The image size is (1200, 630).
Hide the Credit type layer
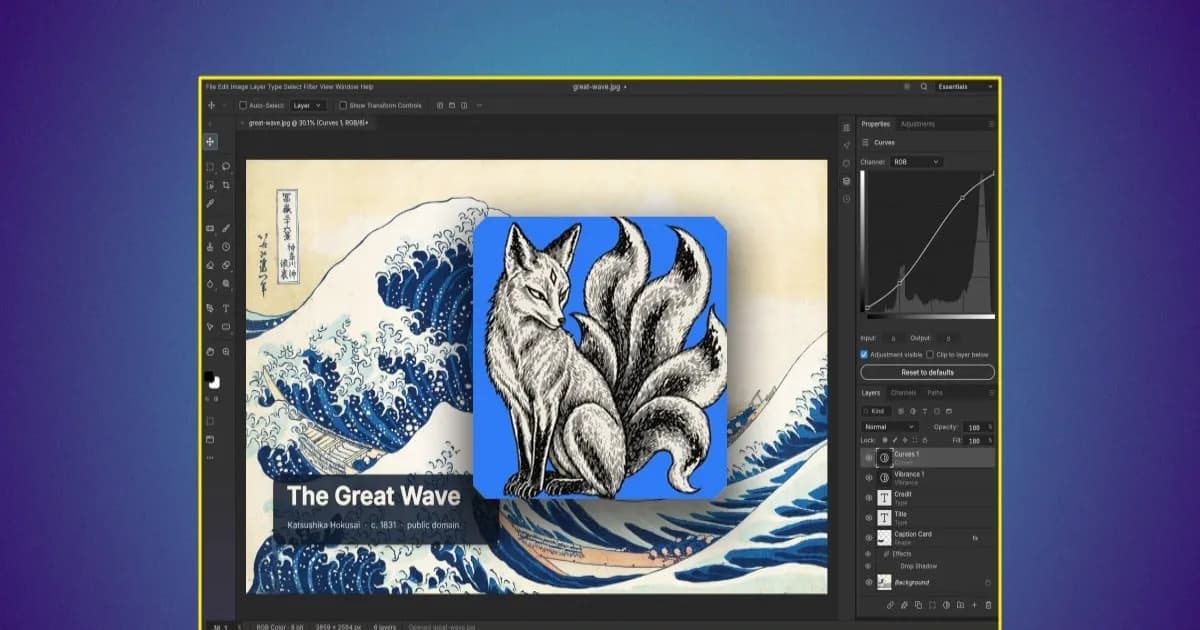[868, 497]
